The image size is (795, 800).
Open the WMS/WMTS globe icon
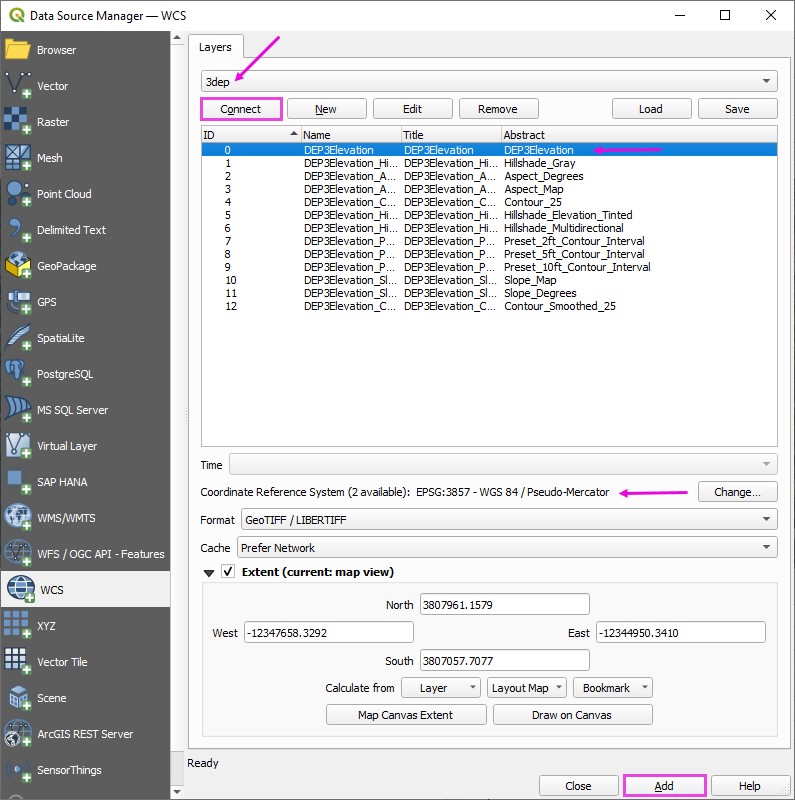point(19,518)
